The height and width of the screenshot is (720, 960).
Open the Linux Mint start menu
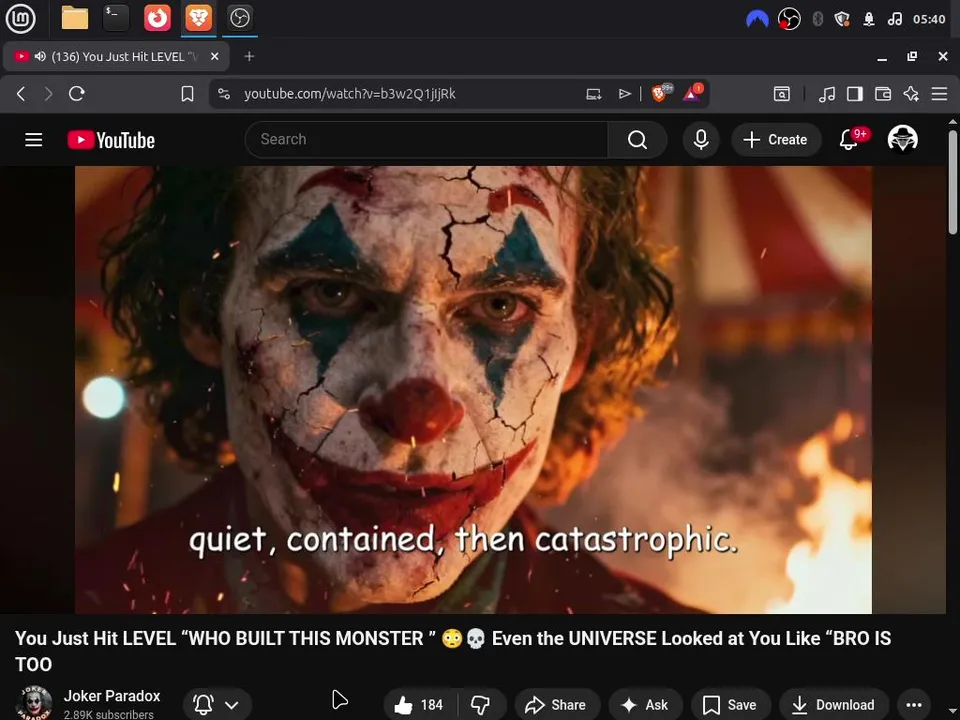(x=20, y=18)
